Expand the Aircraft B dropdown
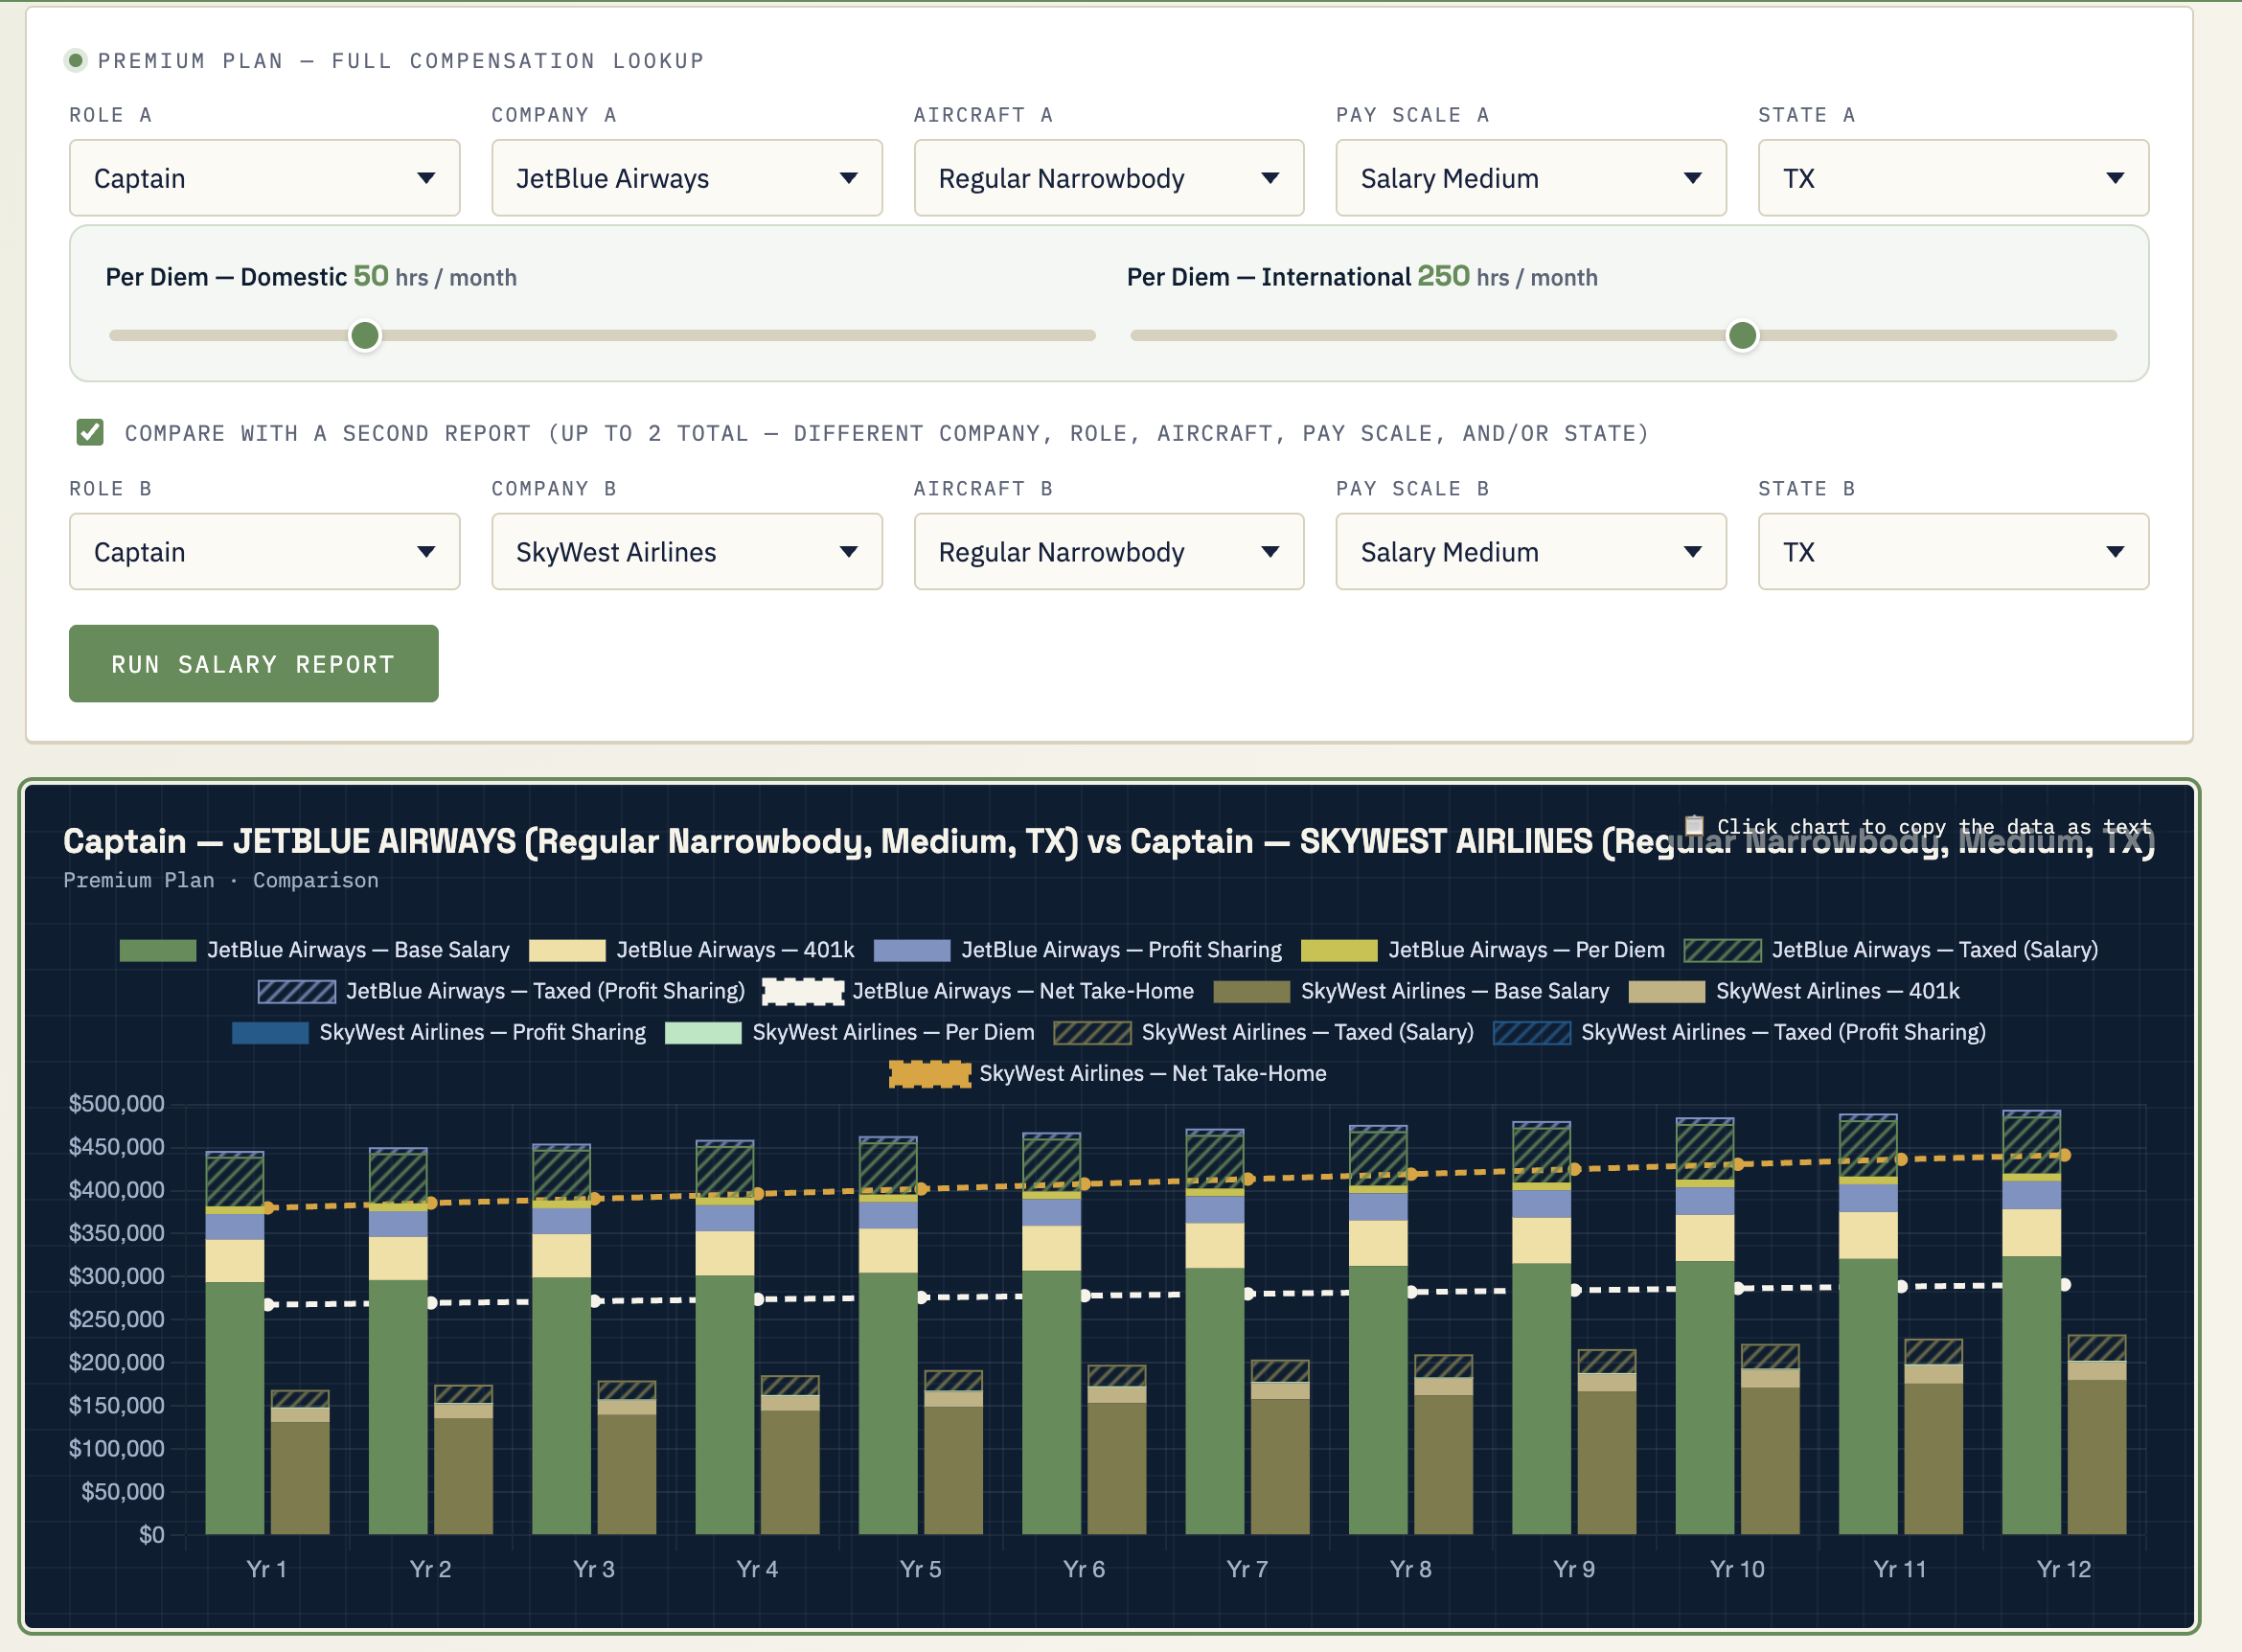 click(1108, 552)
